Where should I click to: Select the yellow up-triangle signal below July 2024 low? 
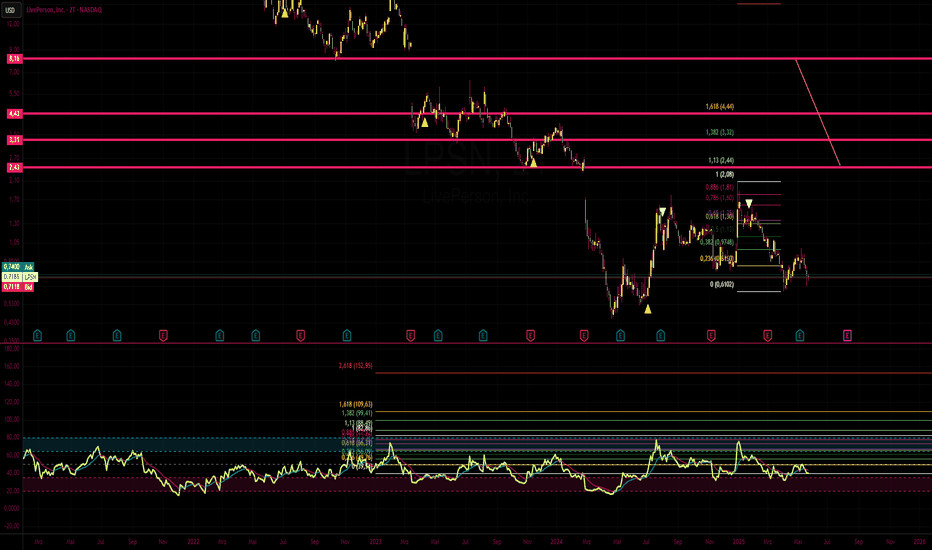point(648,309)
